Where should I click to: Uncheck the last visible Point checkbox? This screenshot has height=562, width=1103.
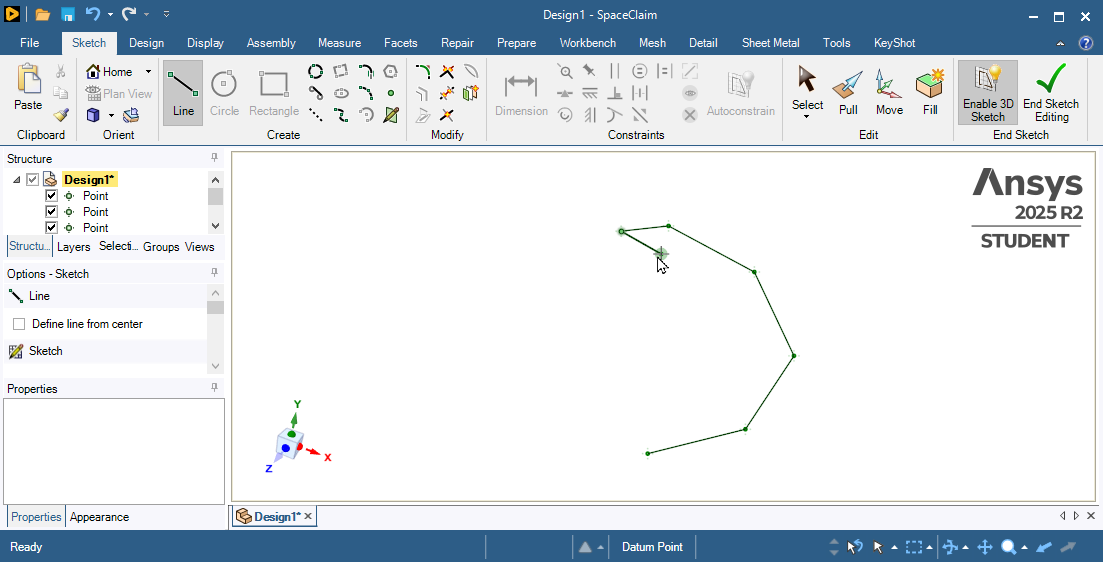point(51,228)
